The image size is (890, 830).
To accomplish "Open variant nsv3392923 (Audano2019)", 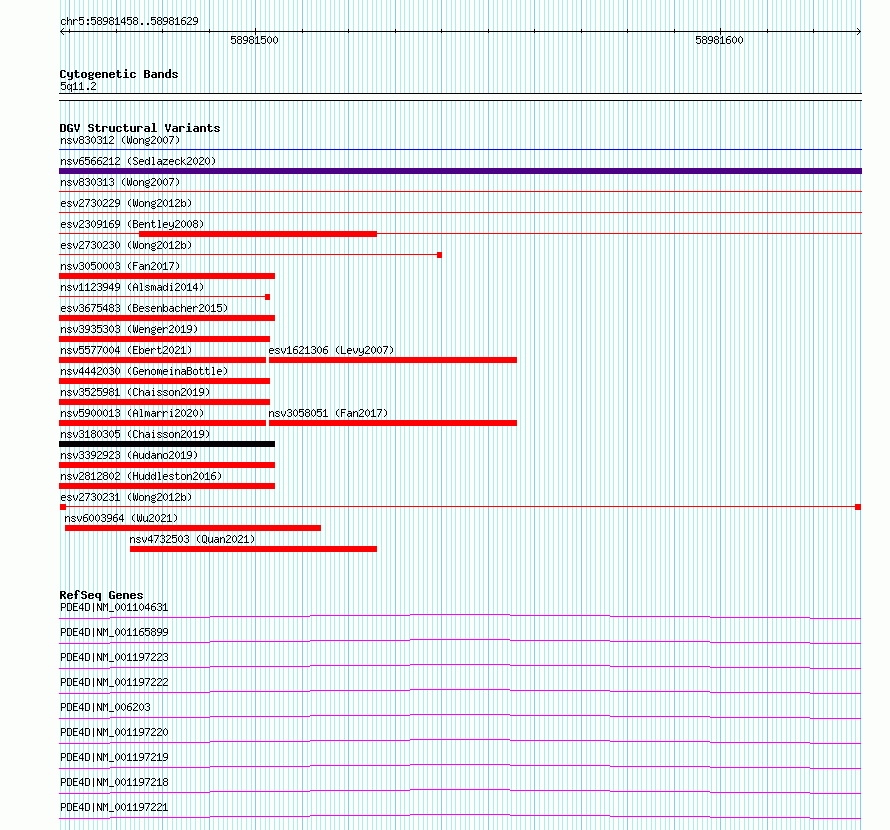I will click(129, 455).
